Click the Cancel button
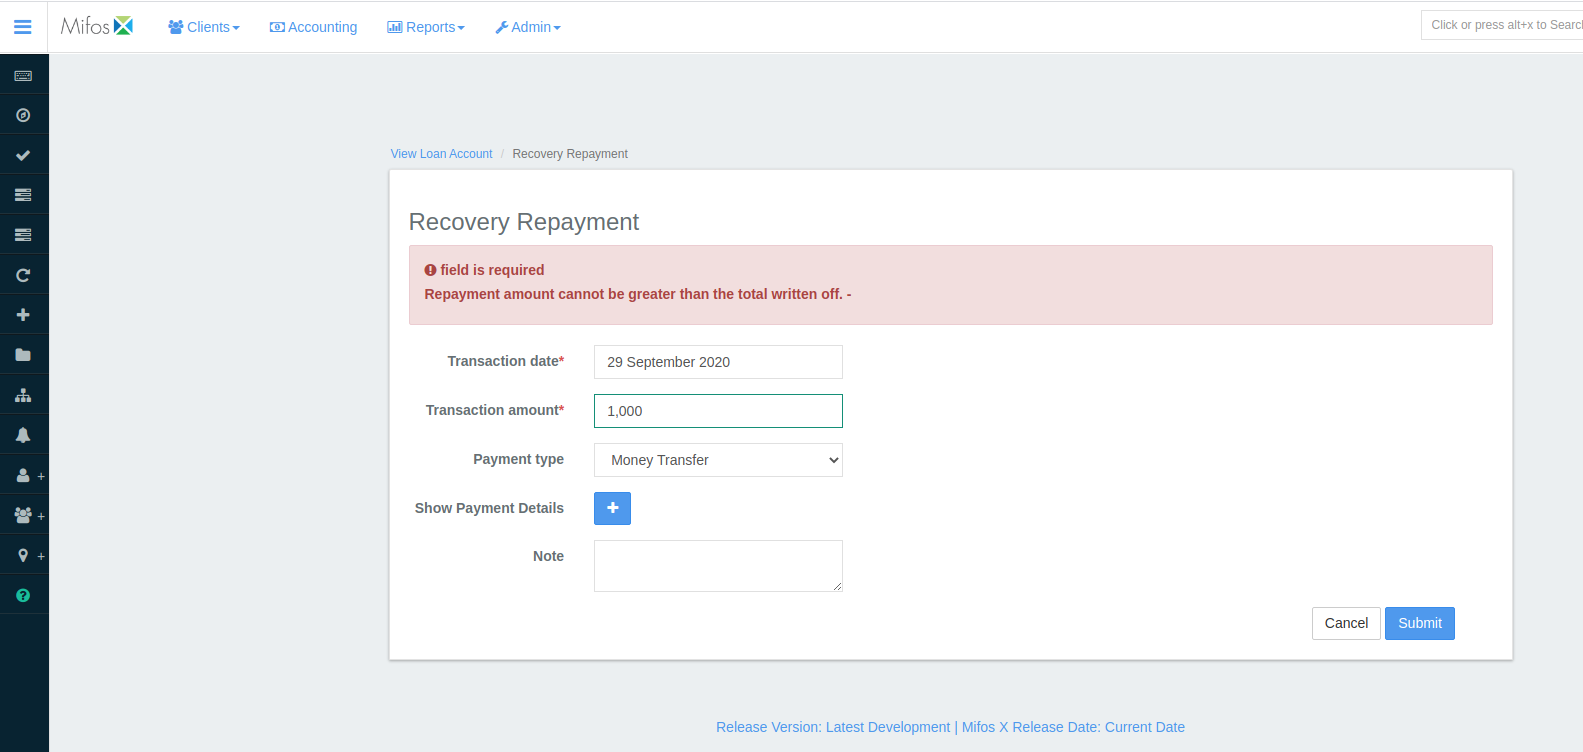Screen dimensions: 1583x752 (1346, 623)
